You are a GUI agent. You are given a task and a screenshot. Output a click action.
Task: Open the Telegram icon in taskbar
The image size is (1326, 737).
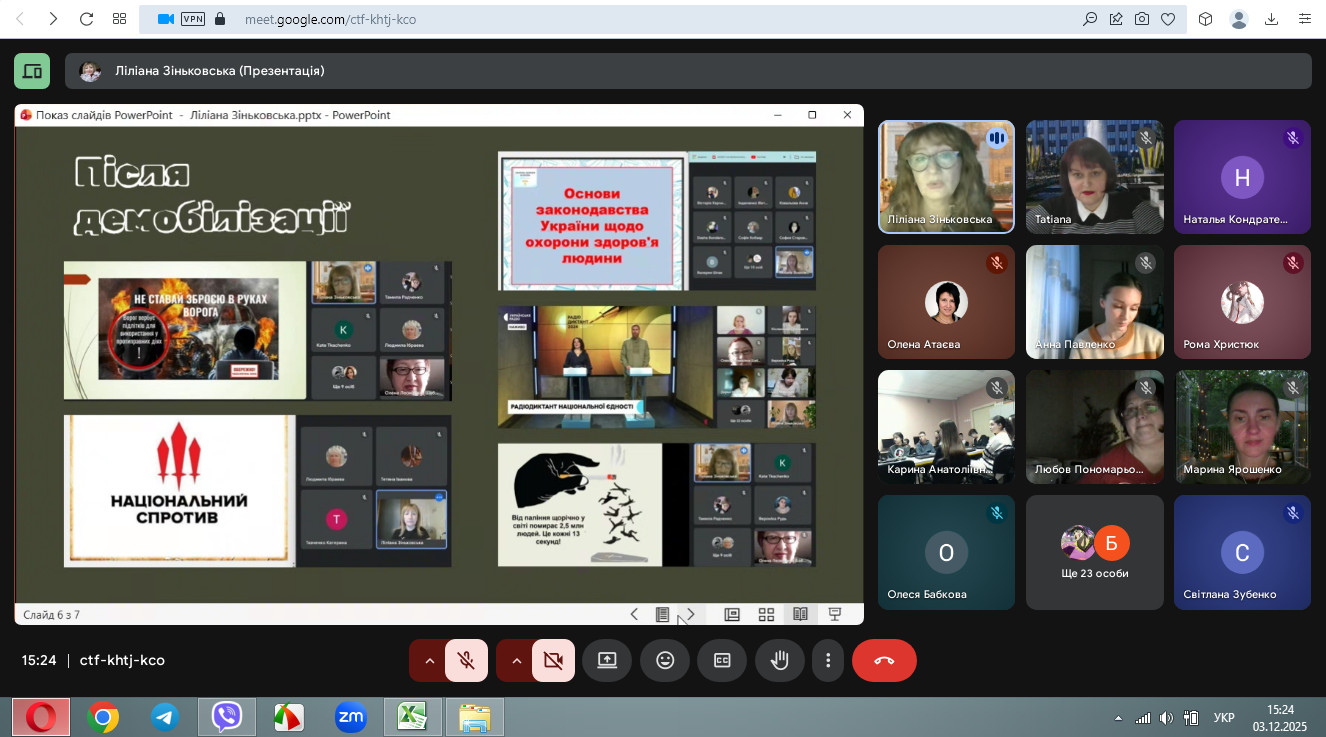[165, 717]
